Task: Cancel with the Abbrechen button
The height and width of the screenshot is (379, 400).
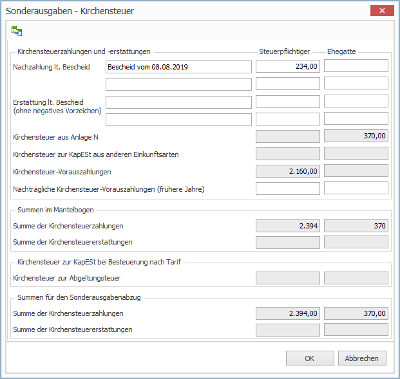Action: (362, 358)
